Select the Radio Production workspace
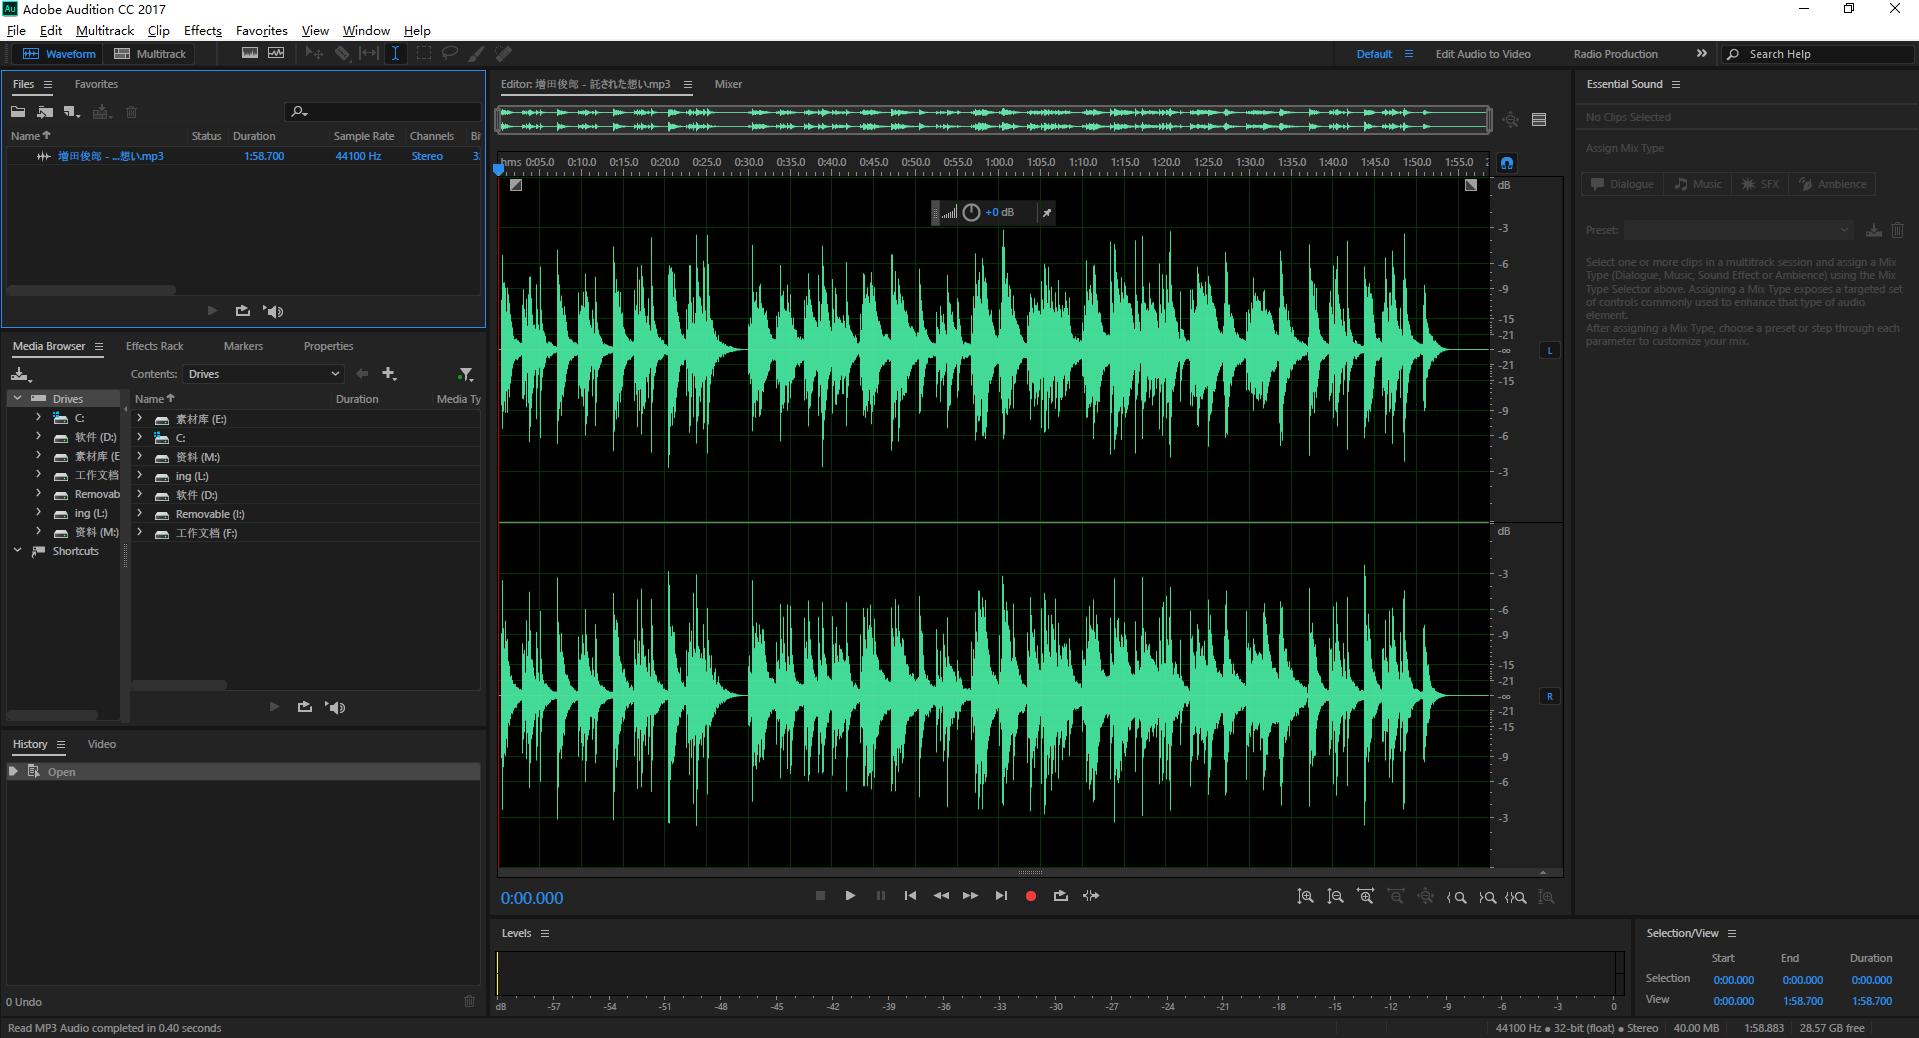 point(1615,54)
